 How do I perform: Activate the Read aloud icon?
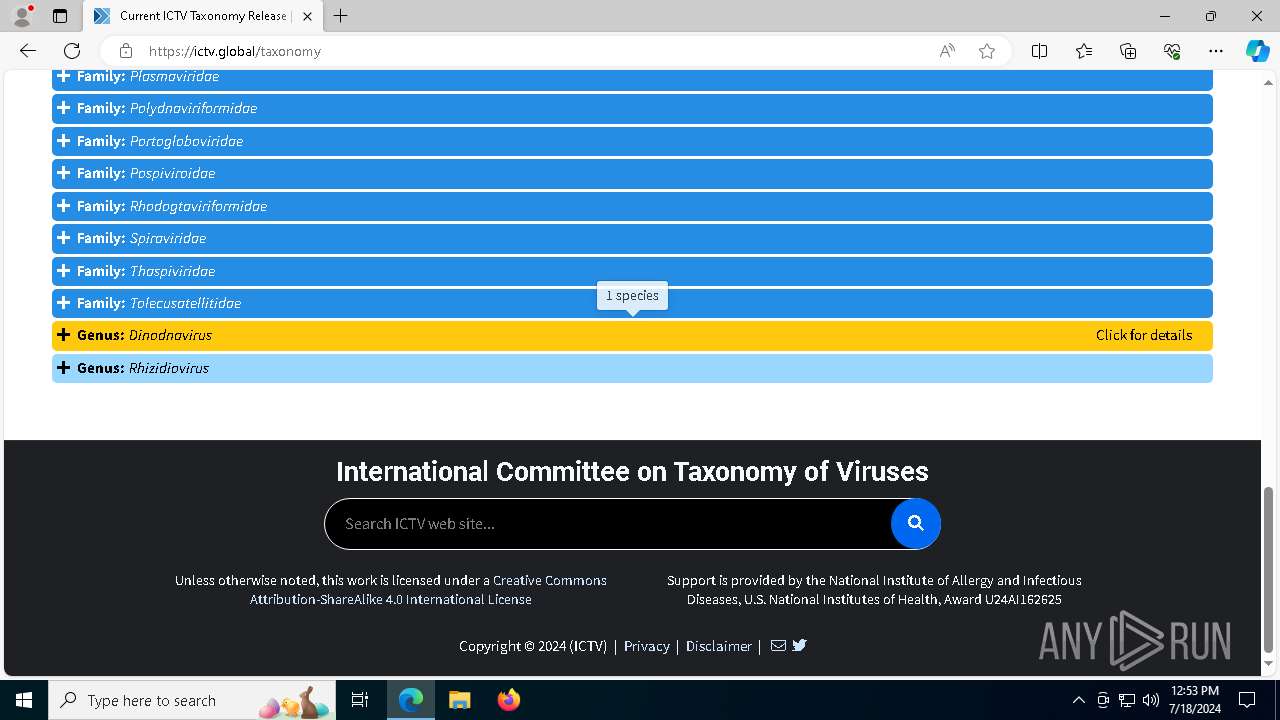947,51
